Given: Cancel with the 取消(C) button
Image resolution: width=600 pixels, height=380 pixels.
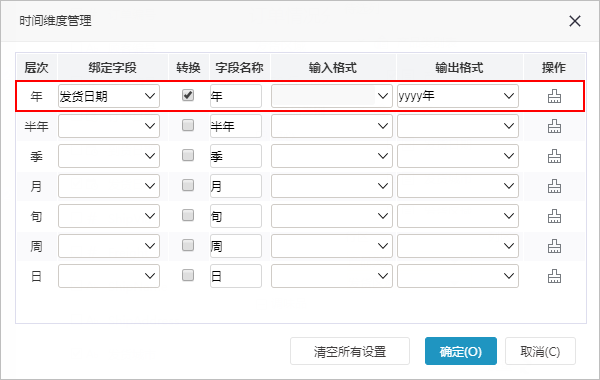Looking at the screenshot, I should (x=540, y=351).
